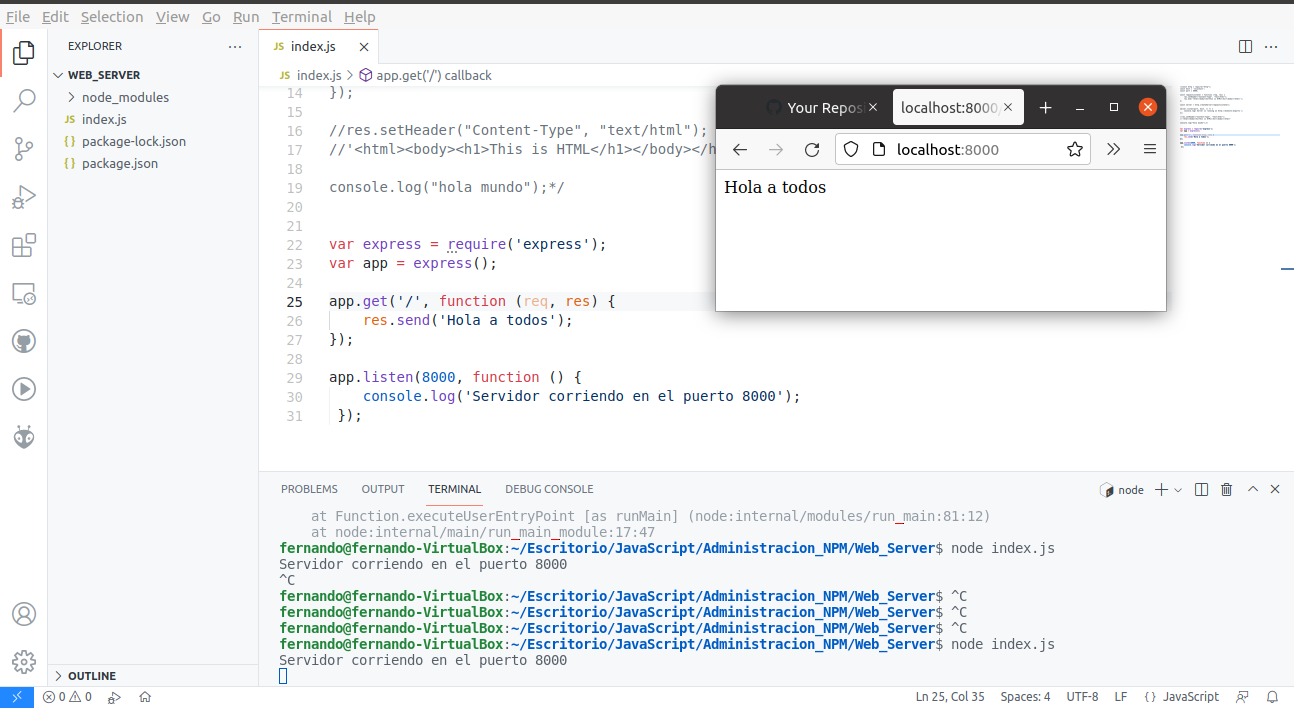
Task: Open the Search panel in the activity bar
Action: click(x=22, y=100)
